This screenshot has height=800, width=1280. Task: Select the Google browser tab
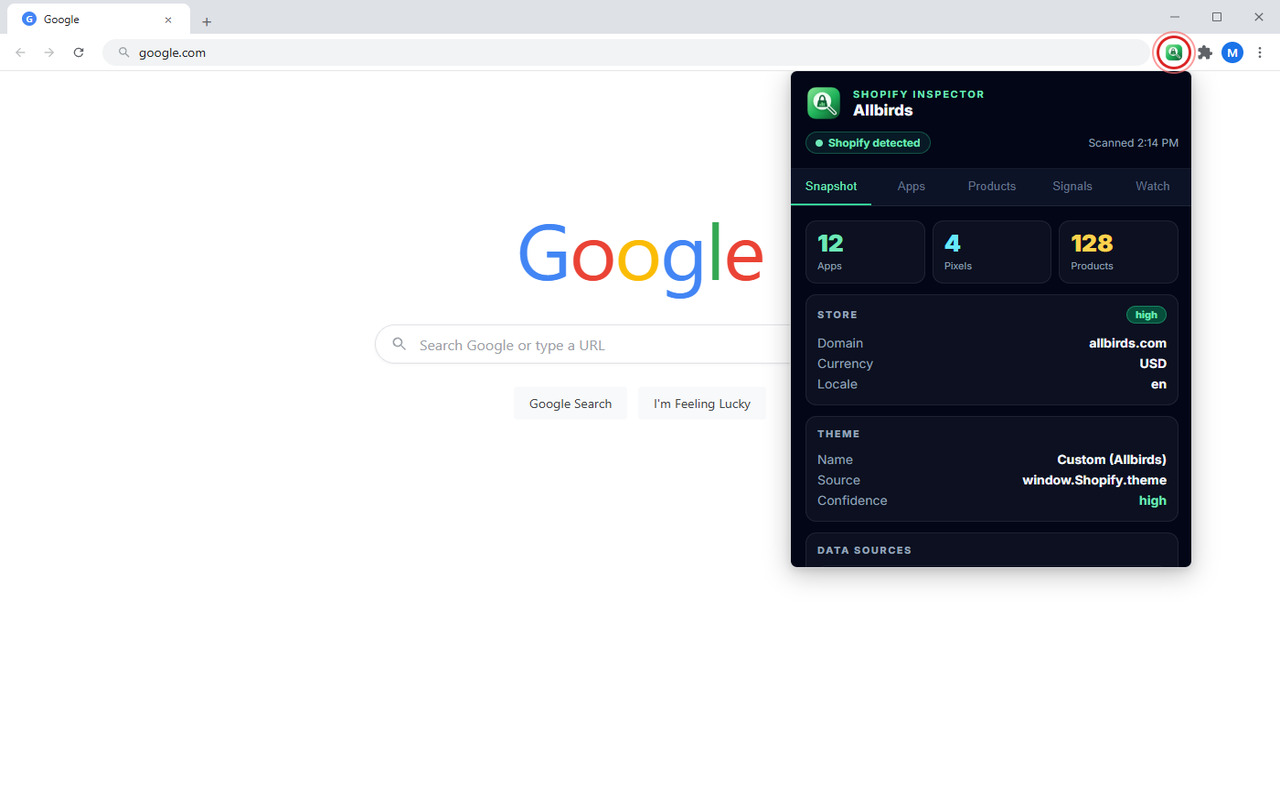[x=97, y=19]
